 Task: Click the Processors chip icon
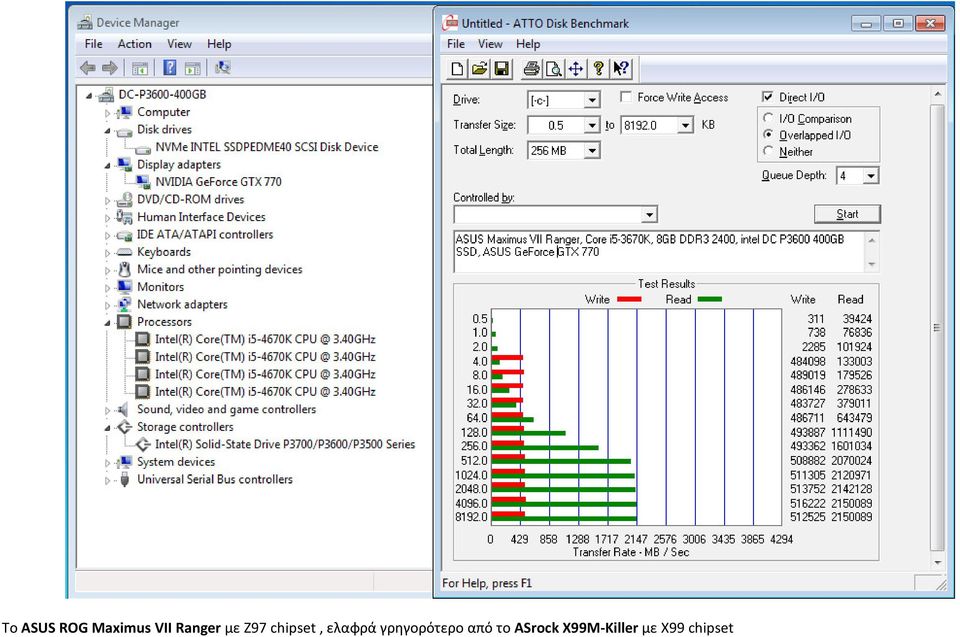(124, 322)
